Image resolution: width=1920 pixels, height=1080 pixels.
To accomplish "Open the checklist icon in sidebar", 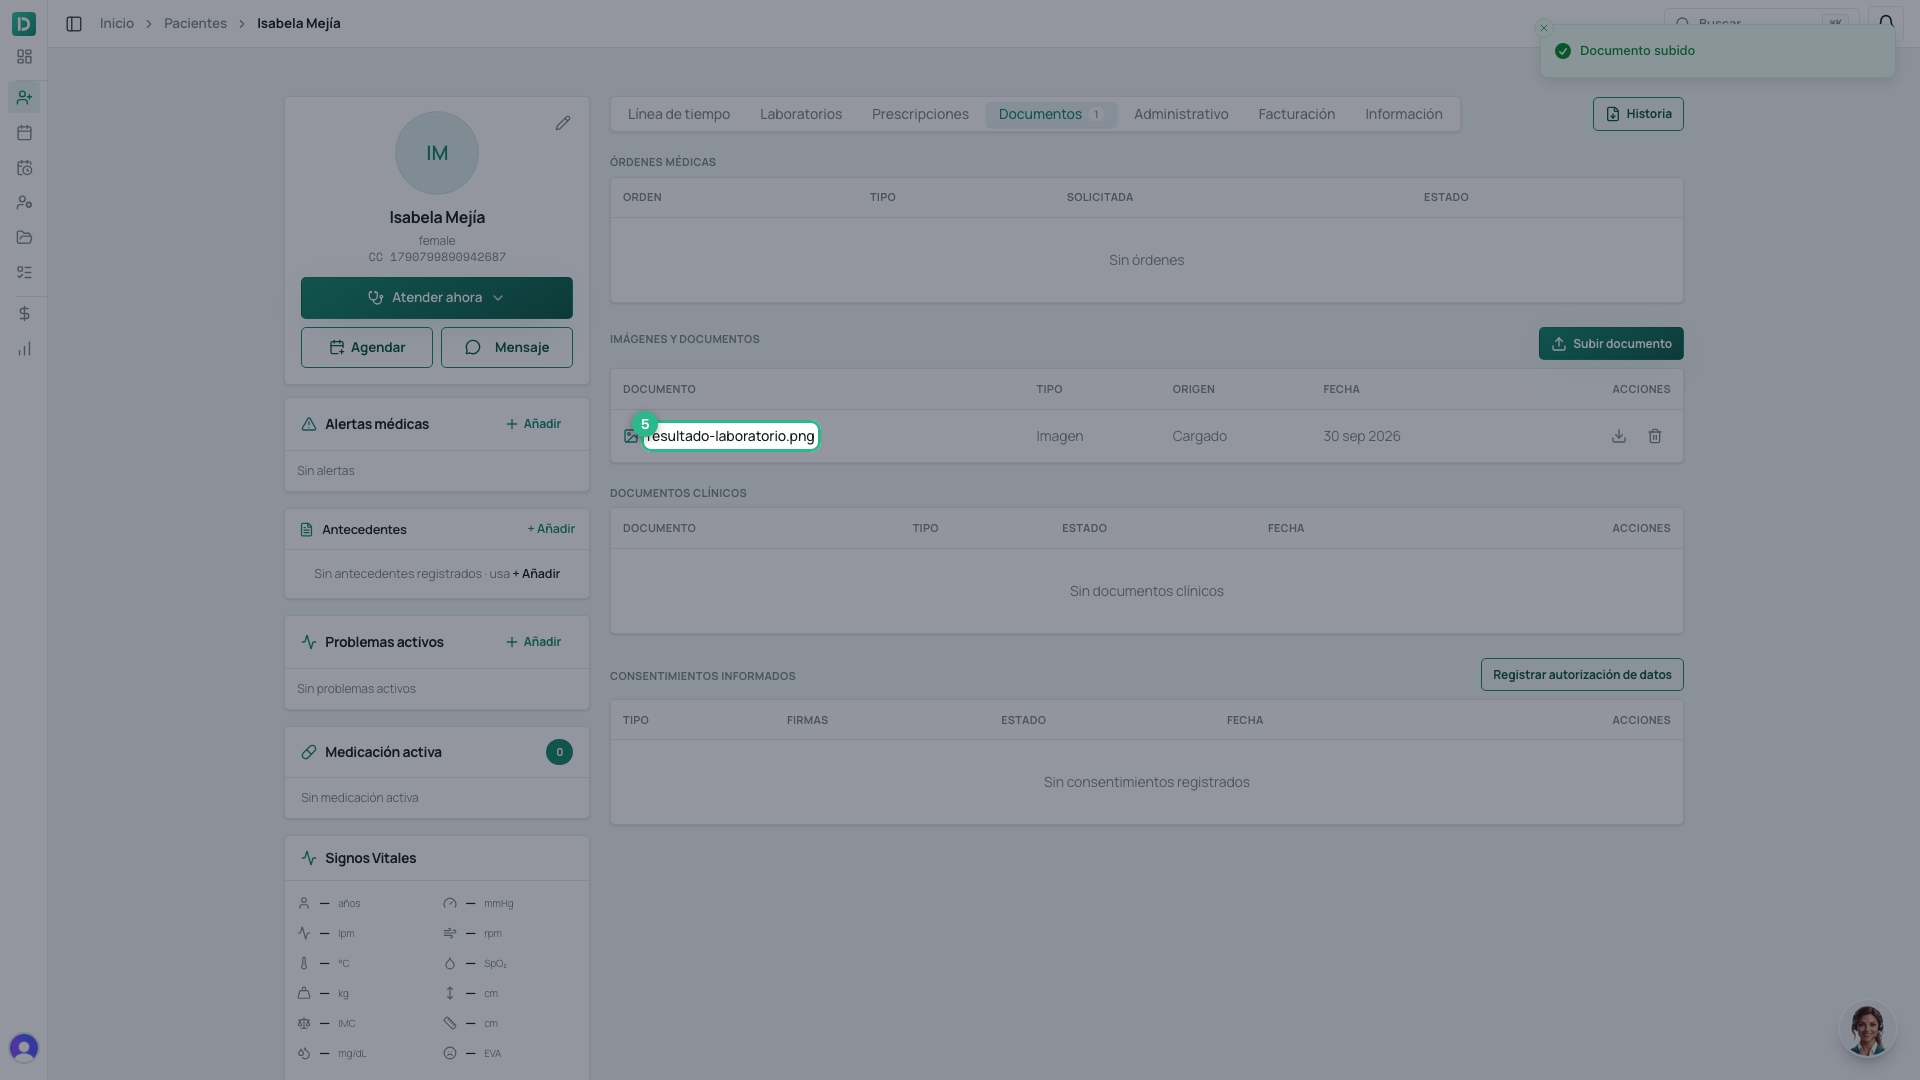I will 24,272.
